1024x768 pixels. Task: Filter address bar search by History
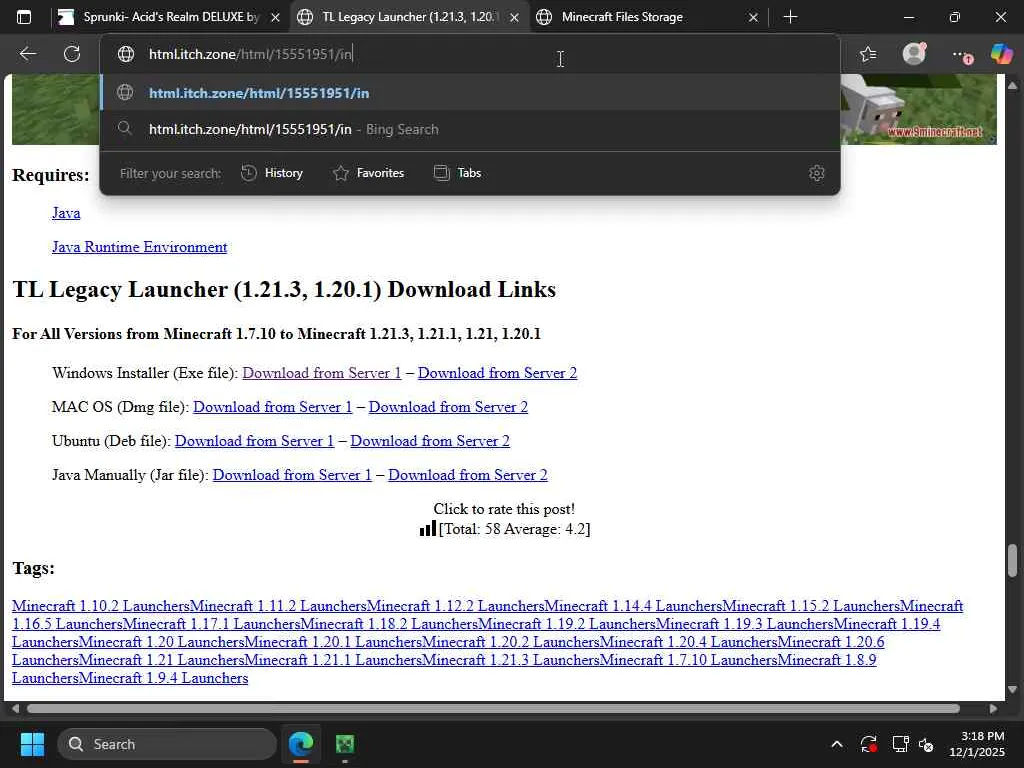pyautogui.click(x=272, y=173)
